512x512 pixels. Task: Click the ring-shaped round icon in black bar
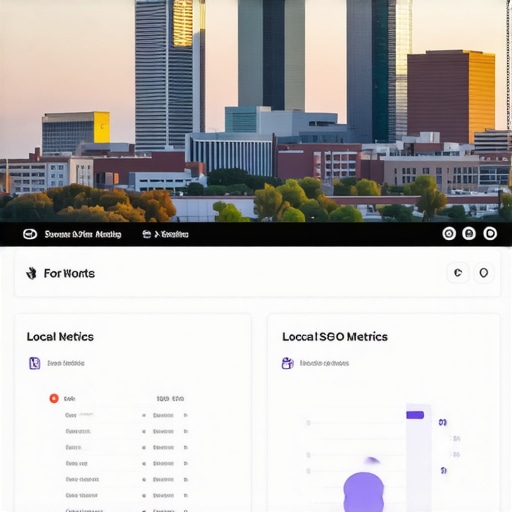point(449,233)
